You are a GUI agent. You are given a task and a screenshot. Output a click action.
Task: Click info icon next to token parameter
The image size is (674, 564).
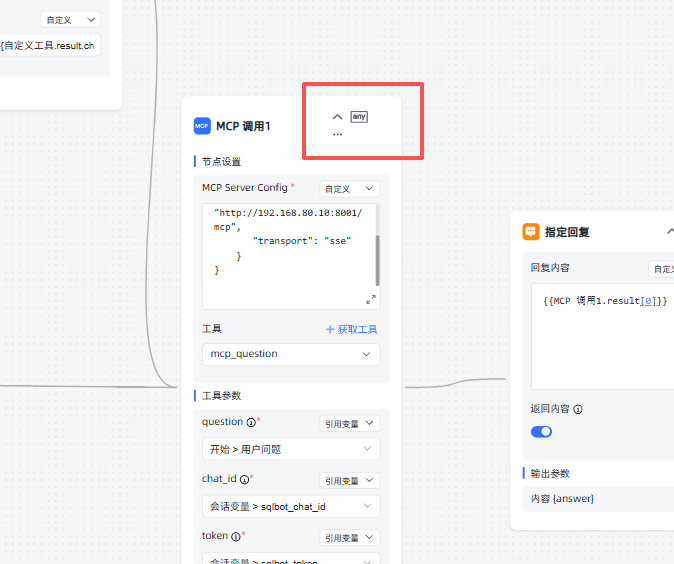[x=235, y=537]
